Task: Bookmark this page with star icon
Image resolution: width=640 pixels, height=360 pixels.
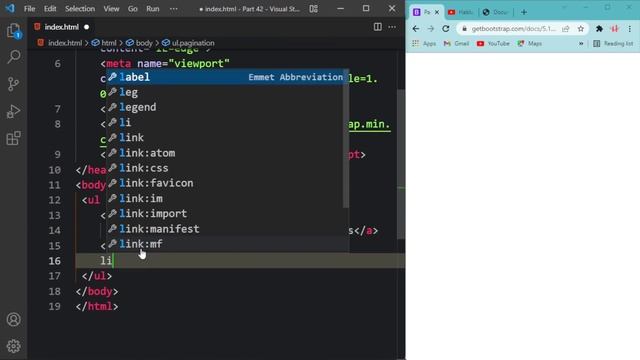Action: click(581, 29)
